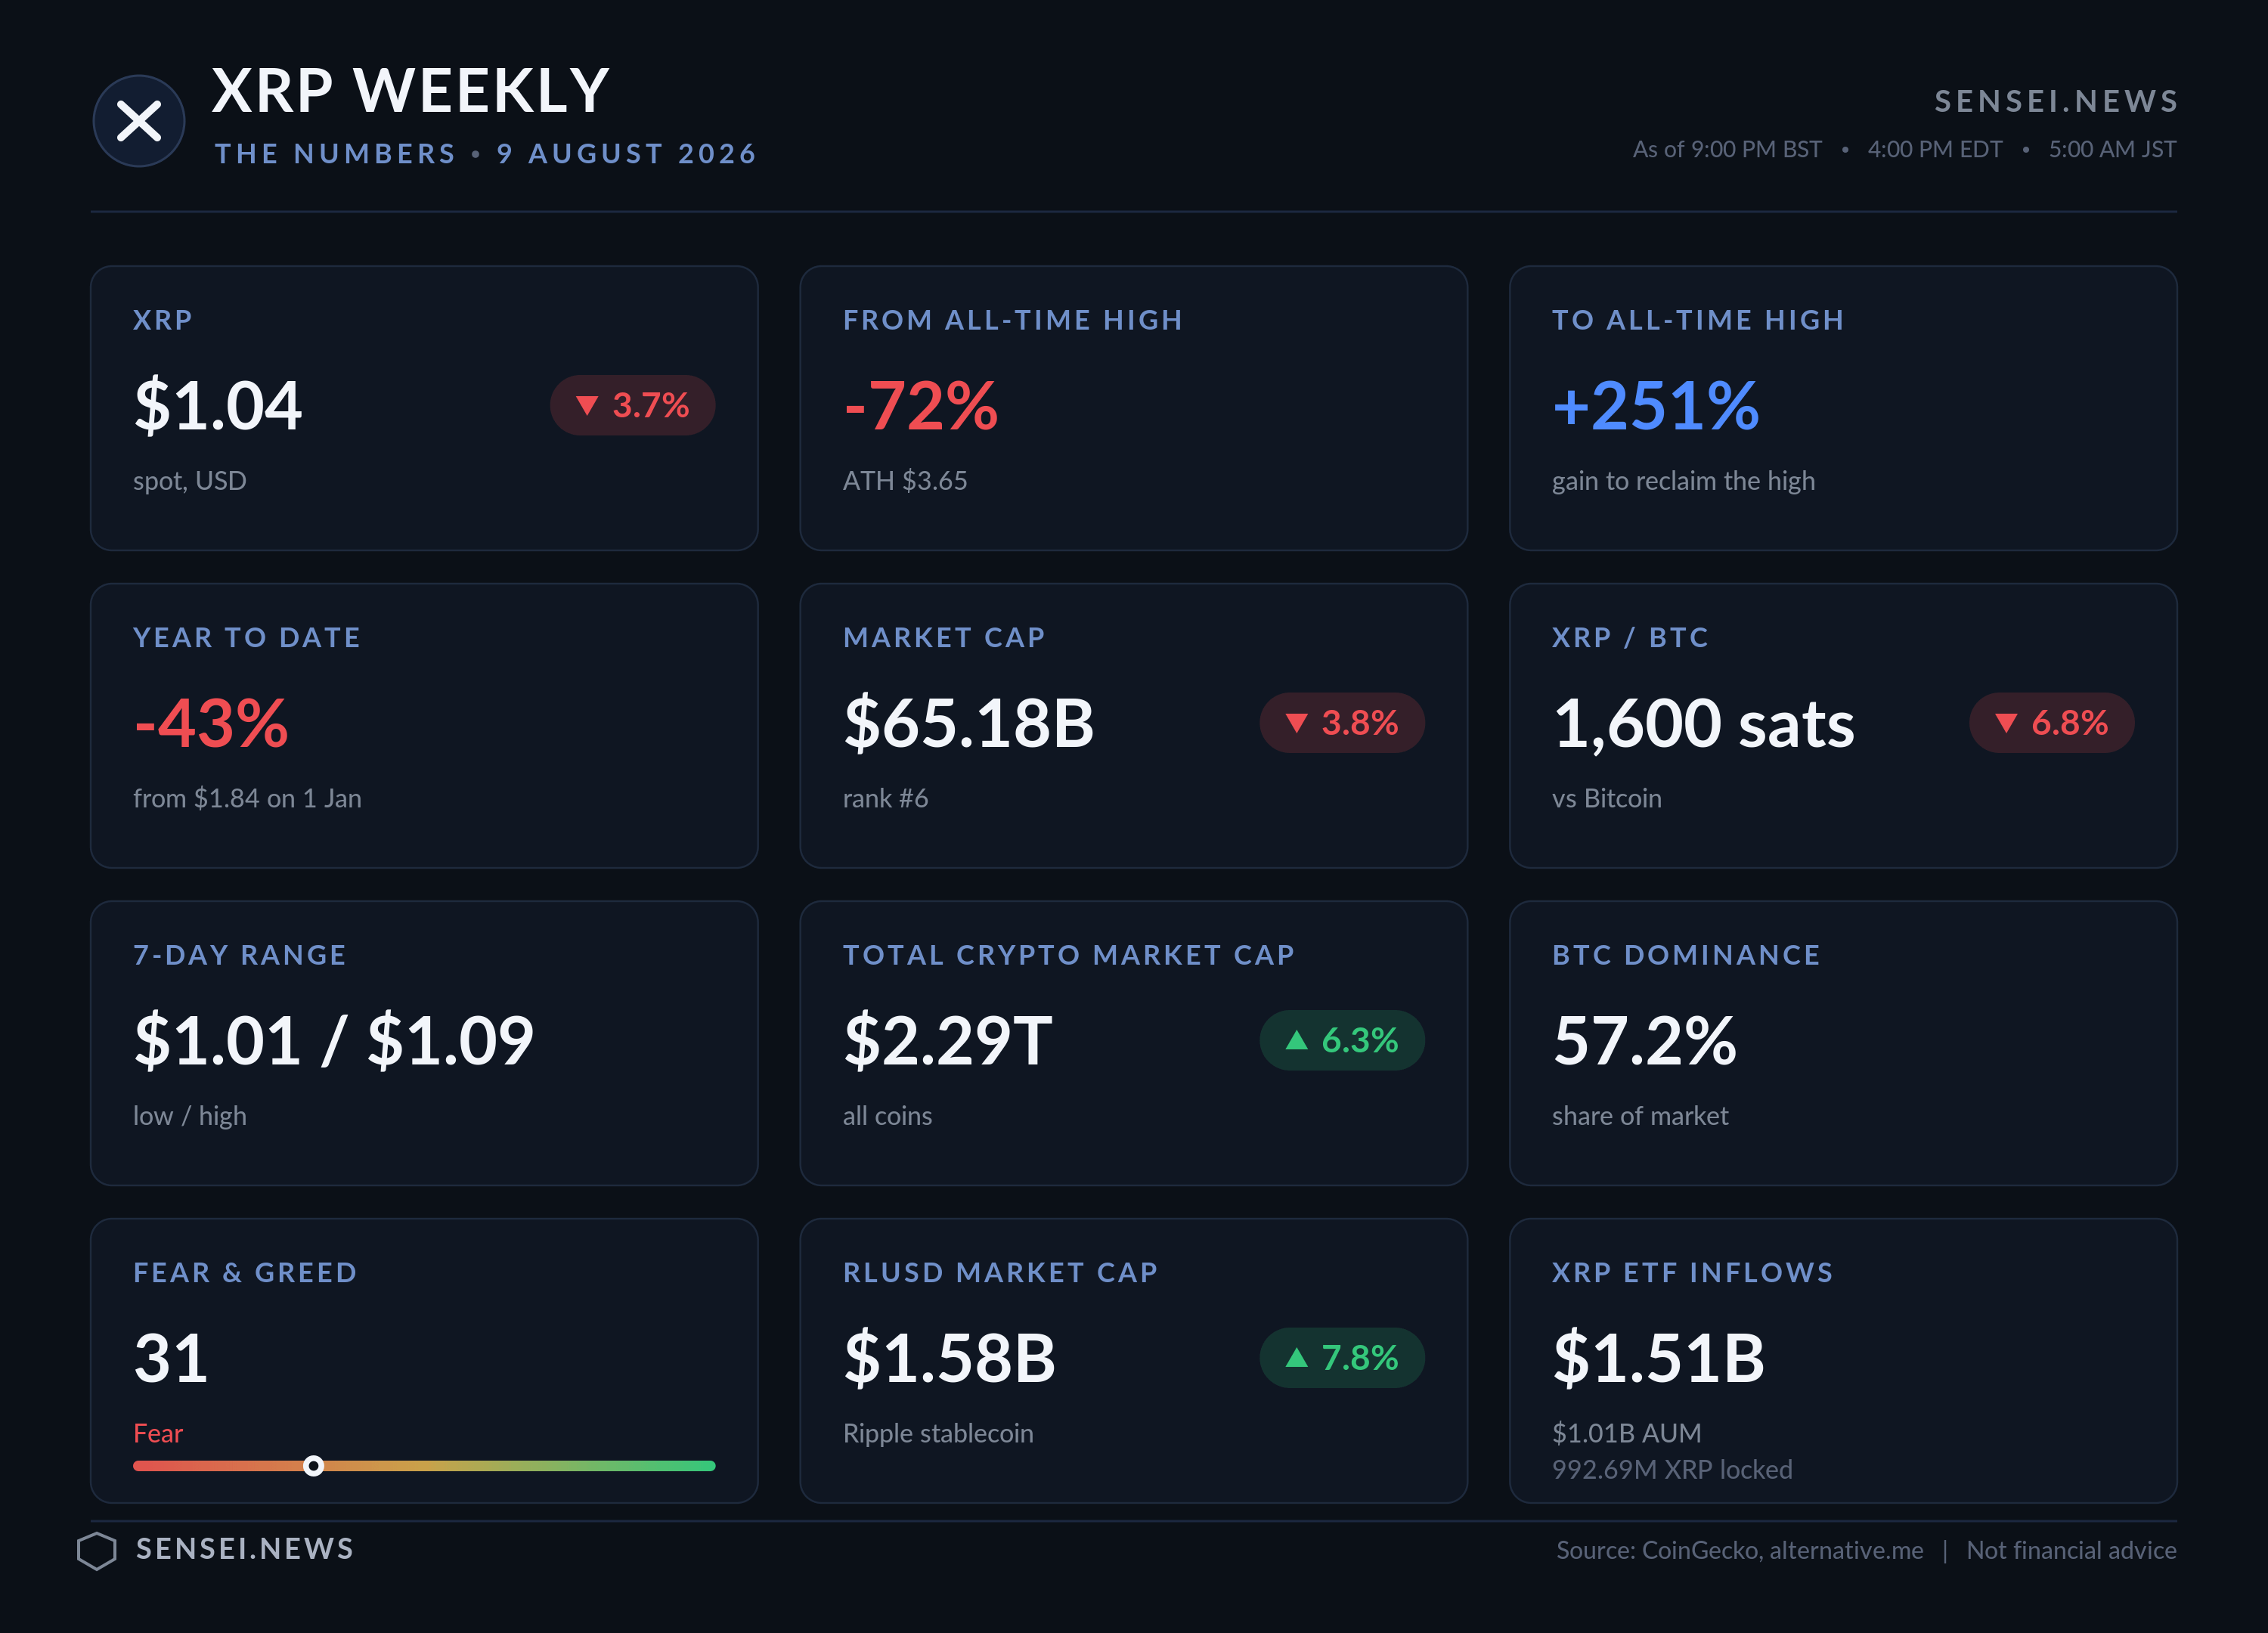Select the "XRP WEEKLY" title
This screenshot has width=2268, height=1633.
(411, 91)
